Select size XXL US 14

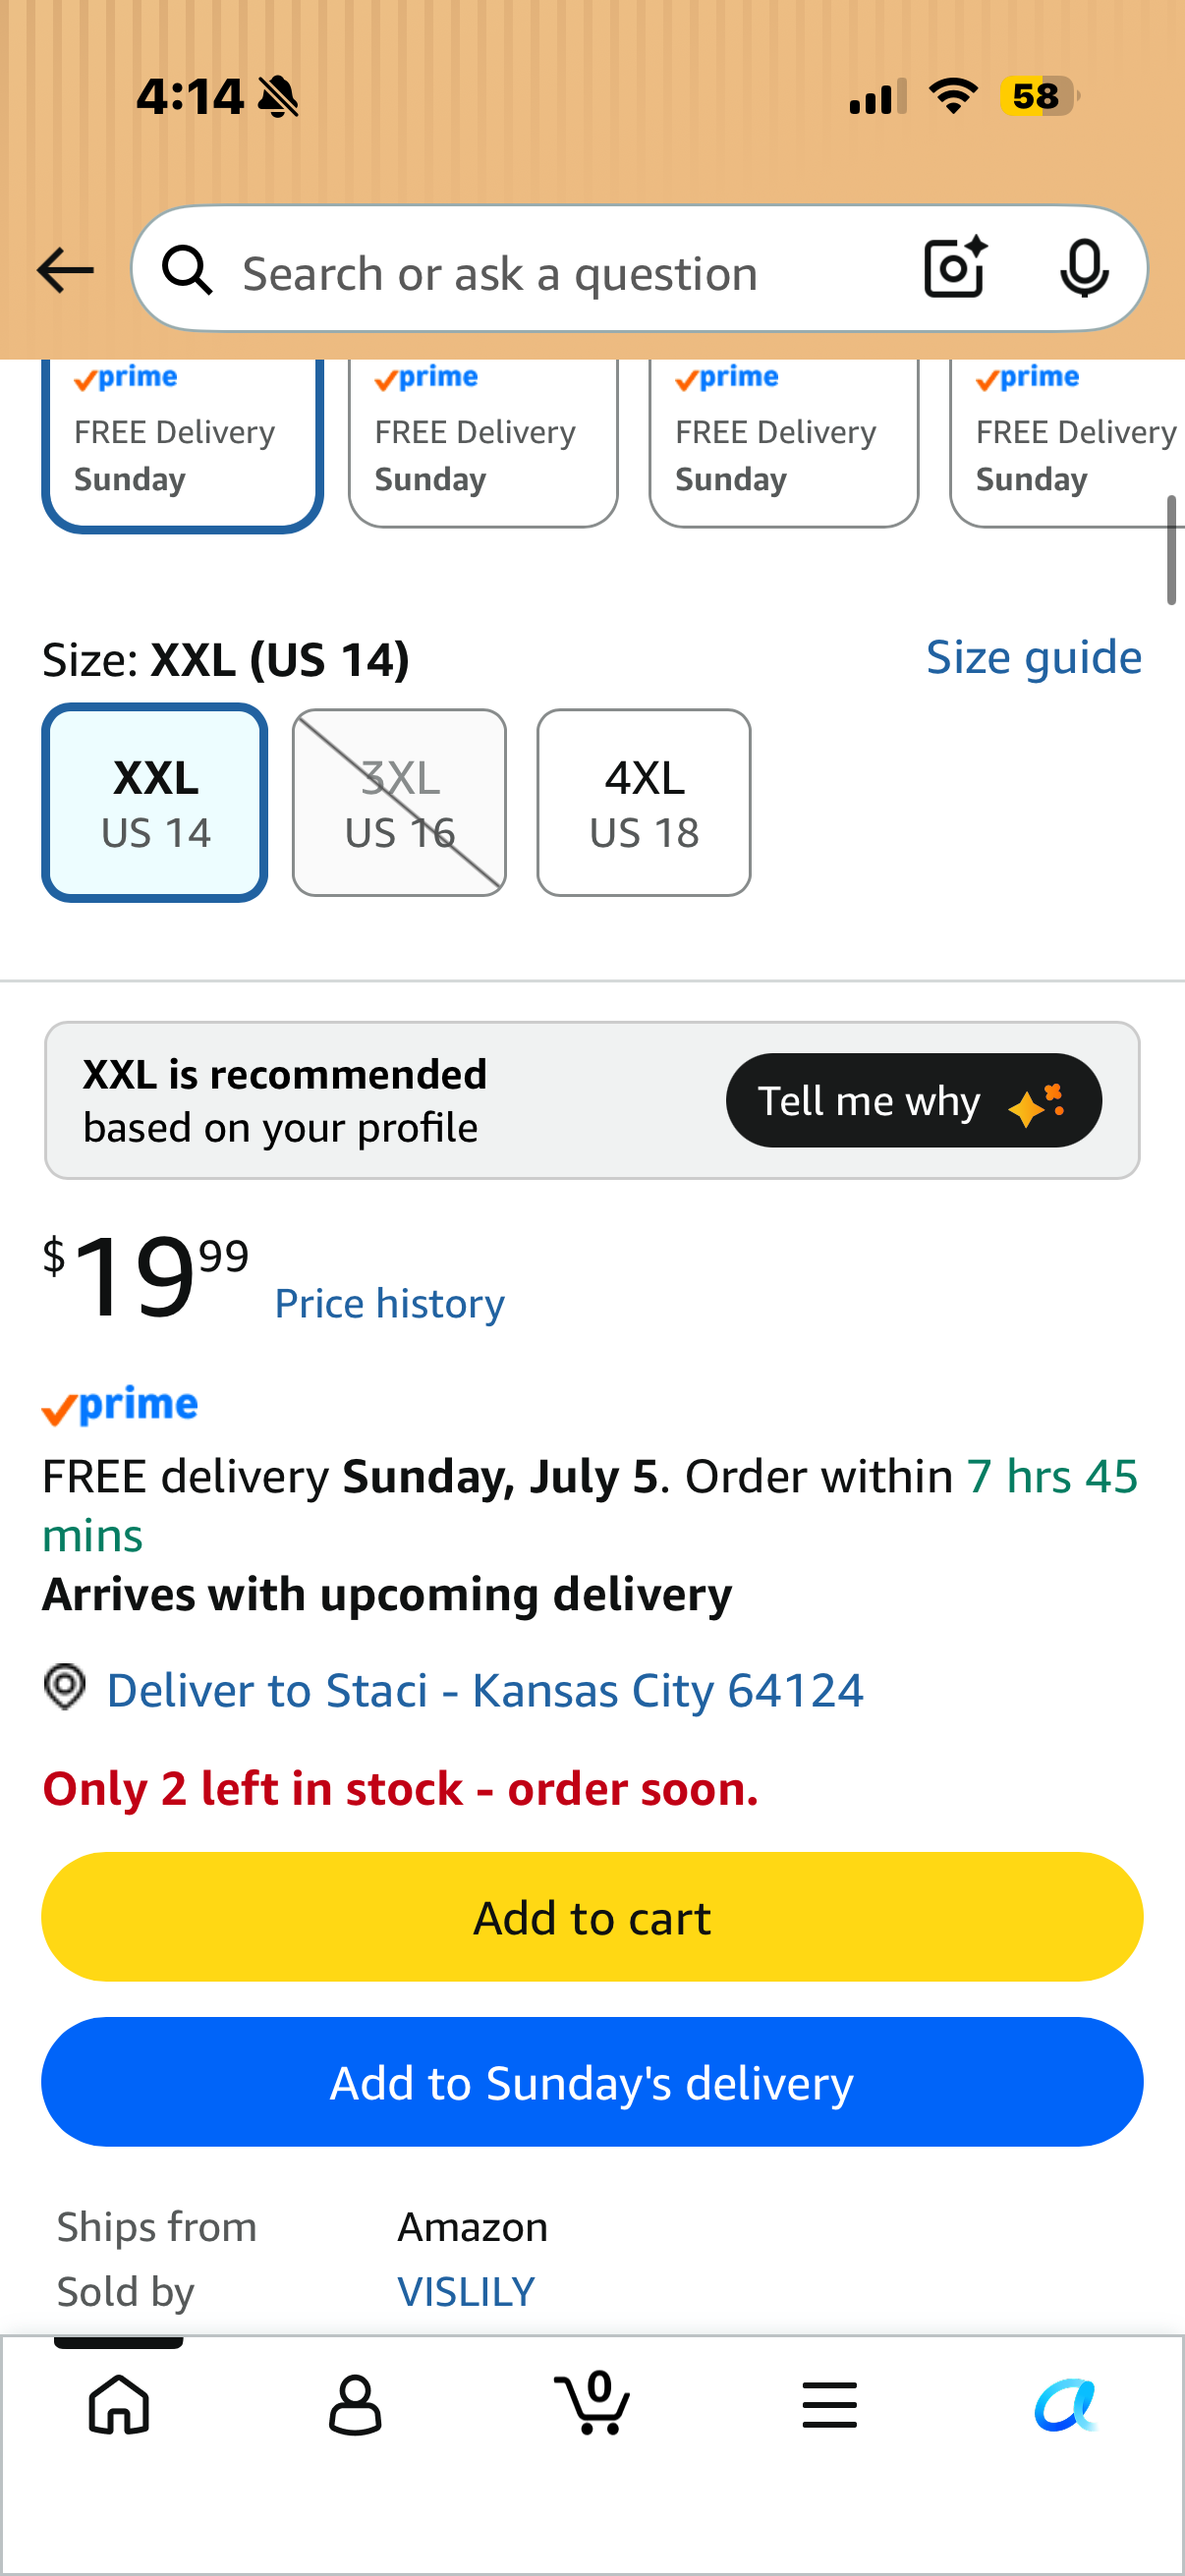[155, 803]
